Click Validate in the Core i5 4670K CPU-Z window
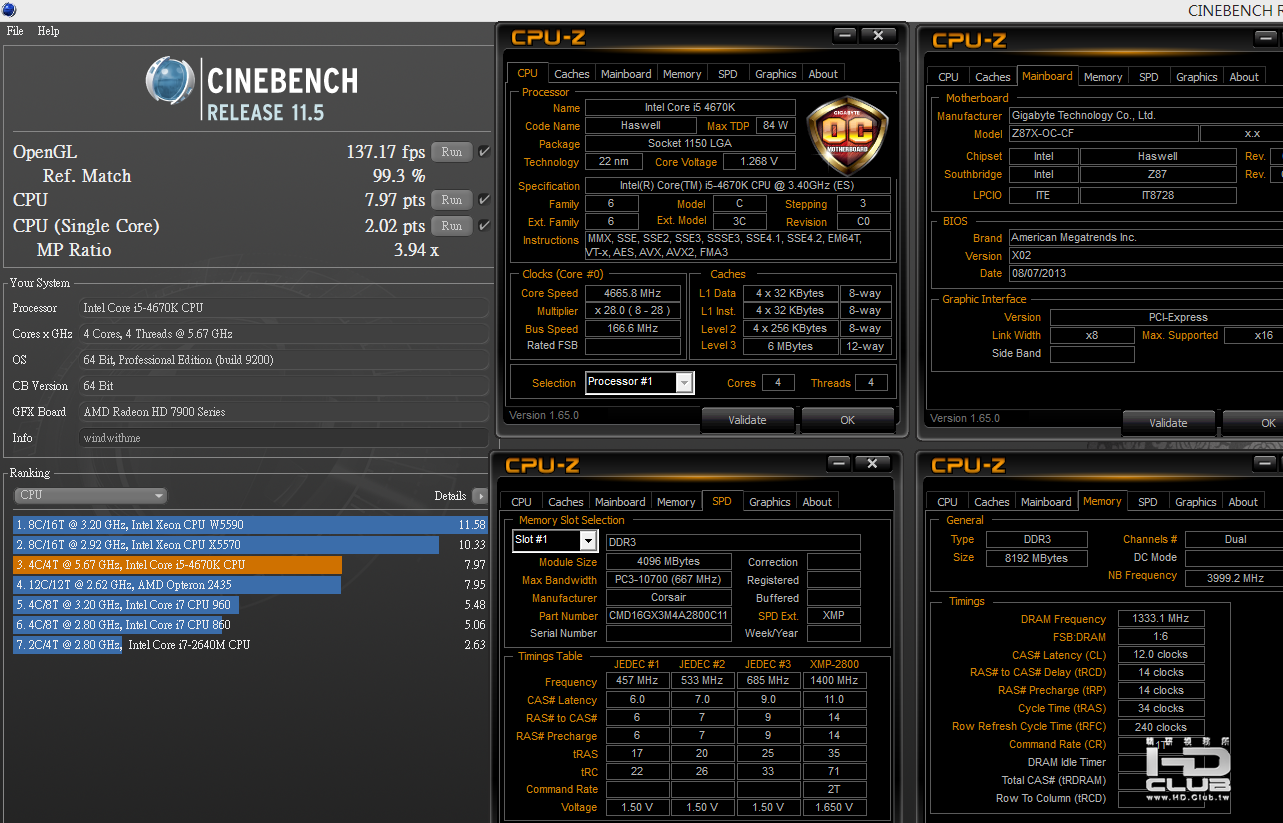Image resolution: width=1283 pixels, height=823 pixels. (748, 420)
